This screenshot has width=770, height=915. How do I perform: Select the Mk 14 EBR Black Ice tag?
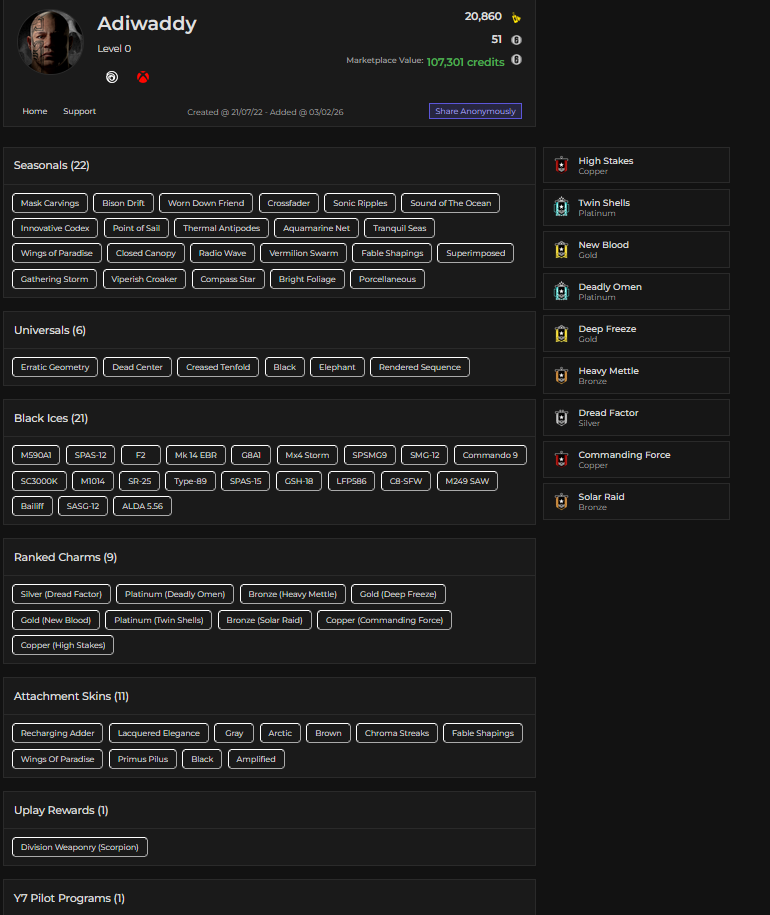(x=195, y=455)
